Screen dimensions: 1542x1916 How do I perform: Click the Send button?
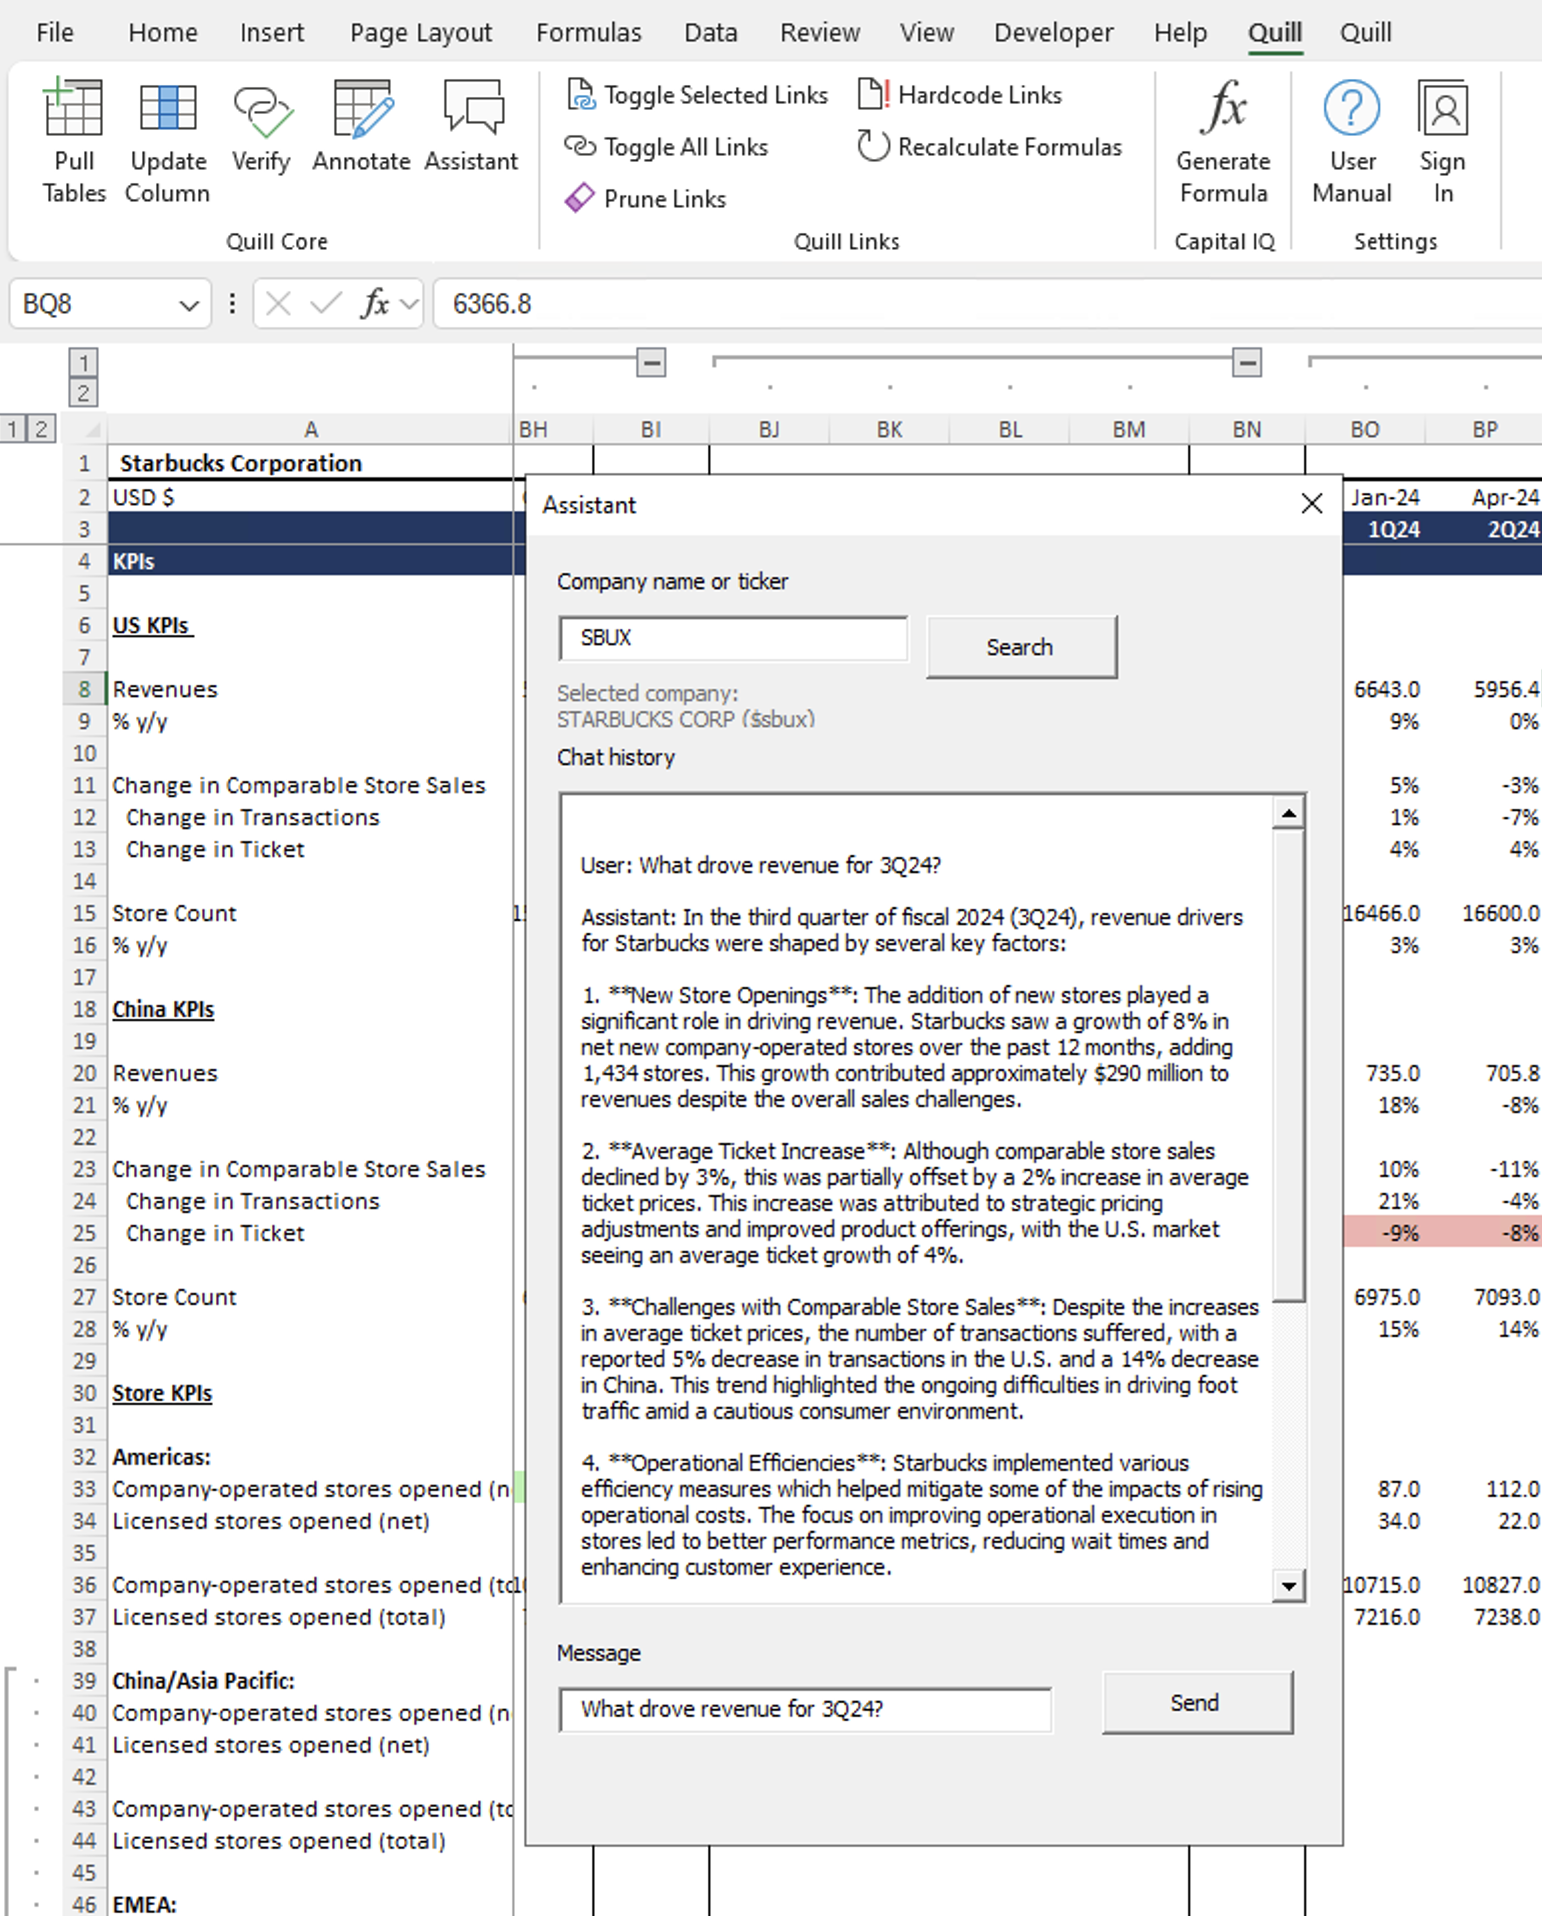(x=1197, y=1702)
